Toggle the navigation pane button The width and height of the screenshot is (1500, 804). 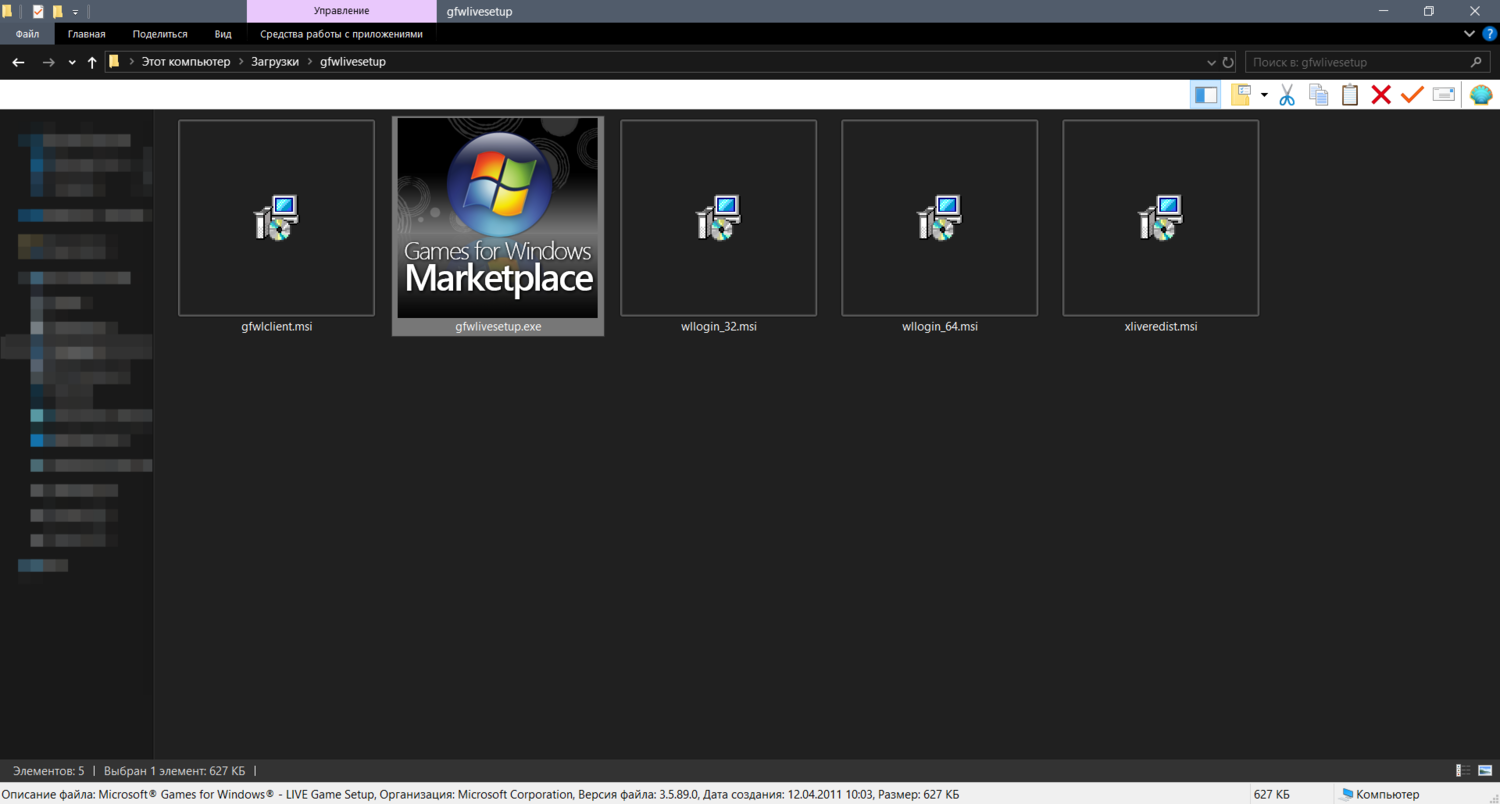point(1206,95)
